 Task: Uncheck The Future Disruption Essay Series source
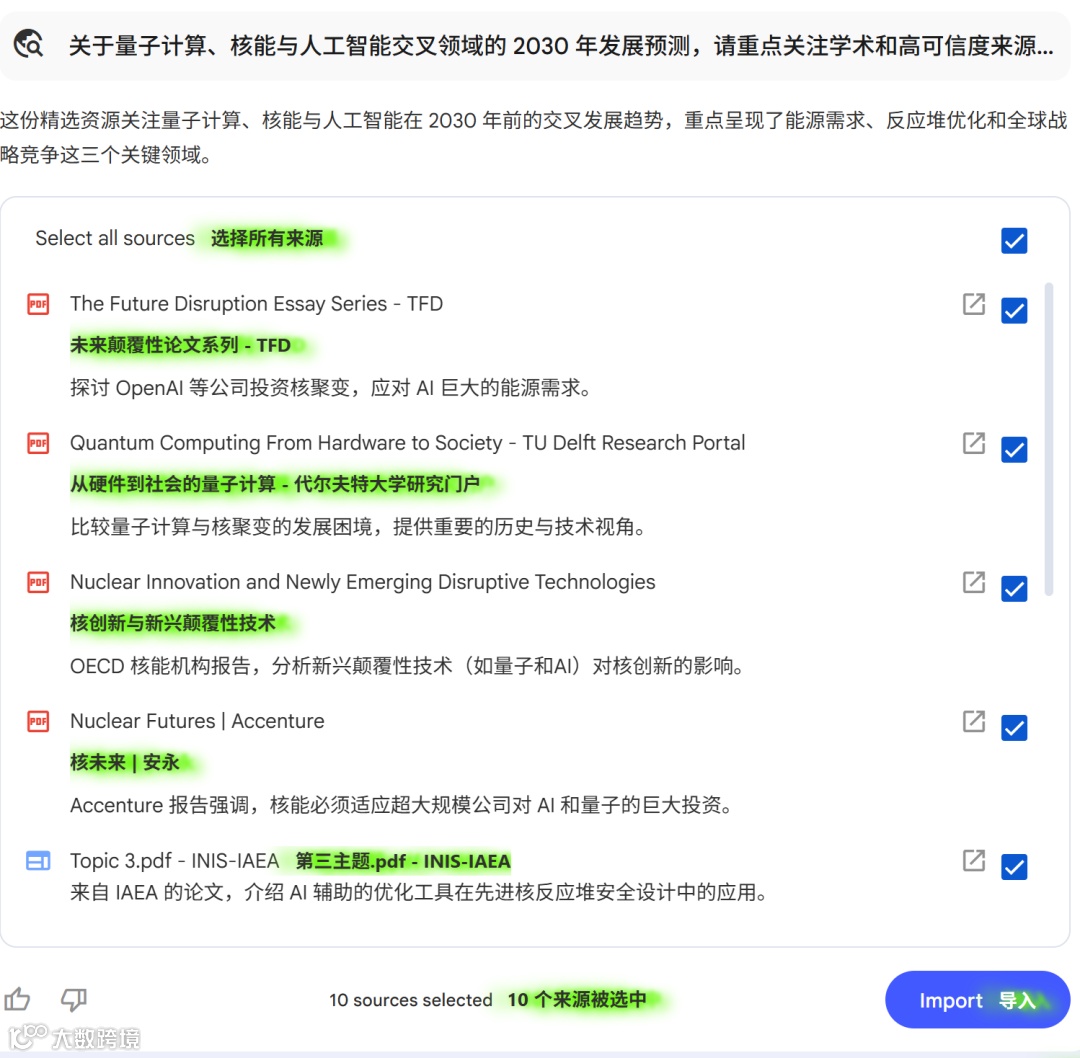[x=1014, y=311]
